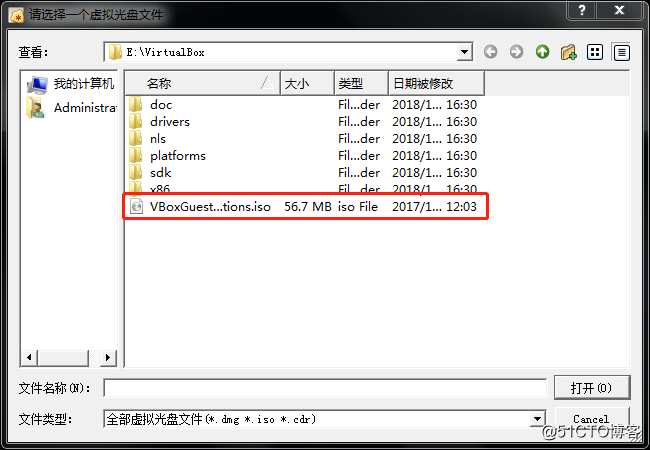Sort by the 大小 size column header

click(x=308, y=83)
